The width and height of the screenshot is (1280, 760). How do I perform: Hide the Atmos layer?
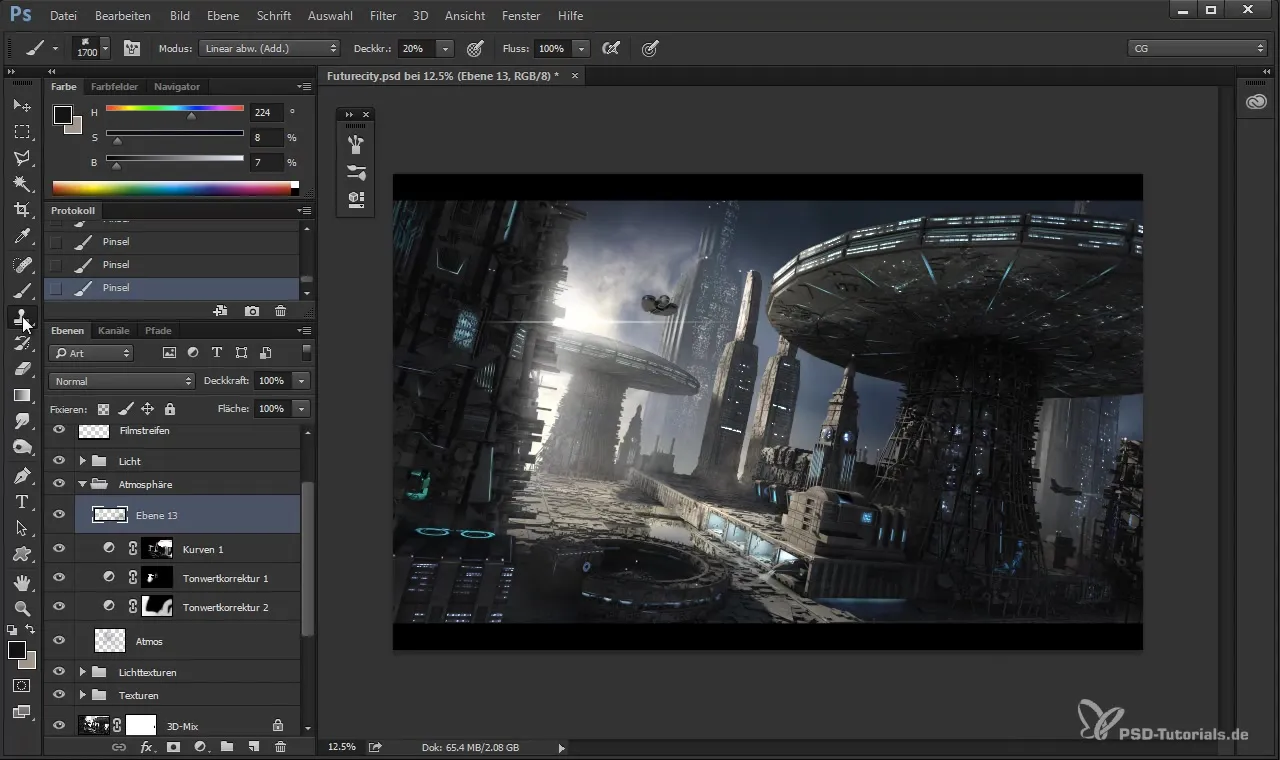pyautogui.click(x=59, y=641)
